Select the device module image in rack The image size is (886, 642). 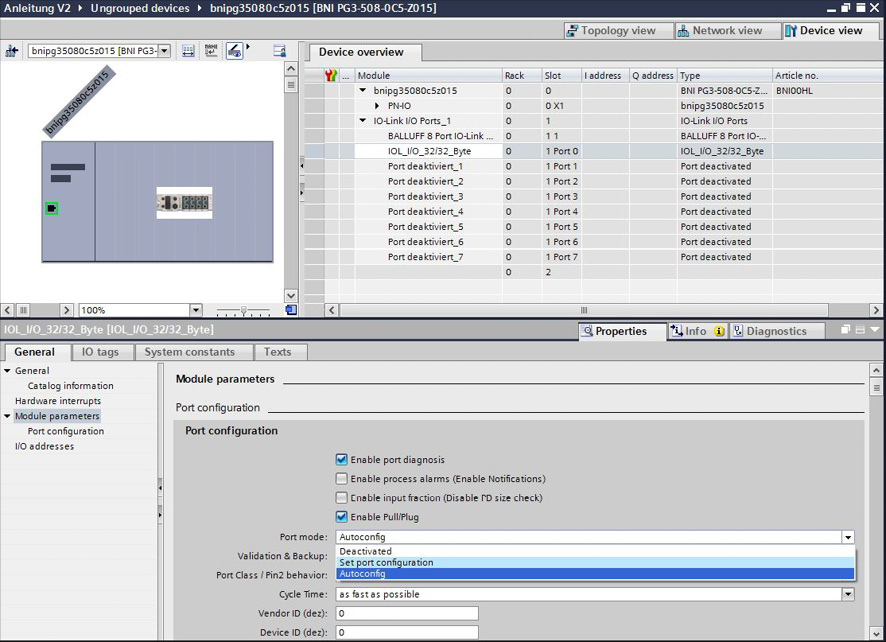pyautogui.click(x=184, y=203)
